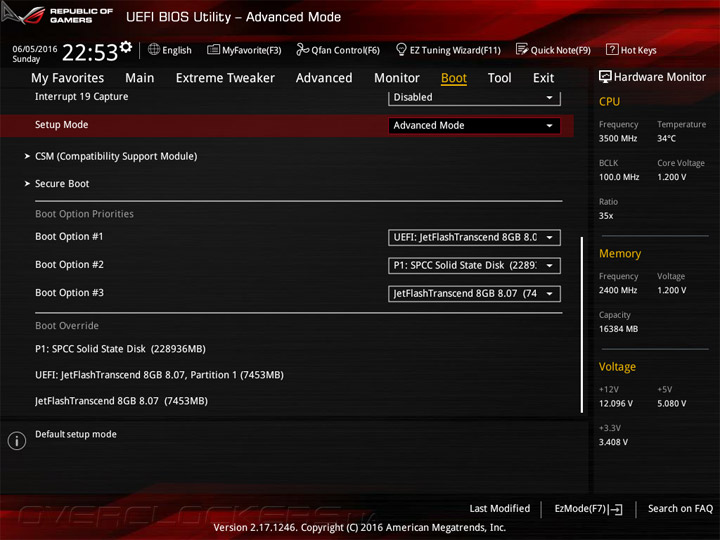Image resolution: width=720 pixels, height=540 pixels.
Task: Click the Voltage section heading
Action: tap(617, 367)
